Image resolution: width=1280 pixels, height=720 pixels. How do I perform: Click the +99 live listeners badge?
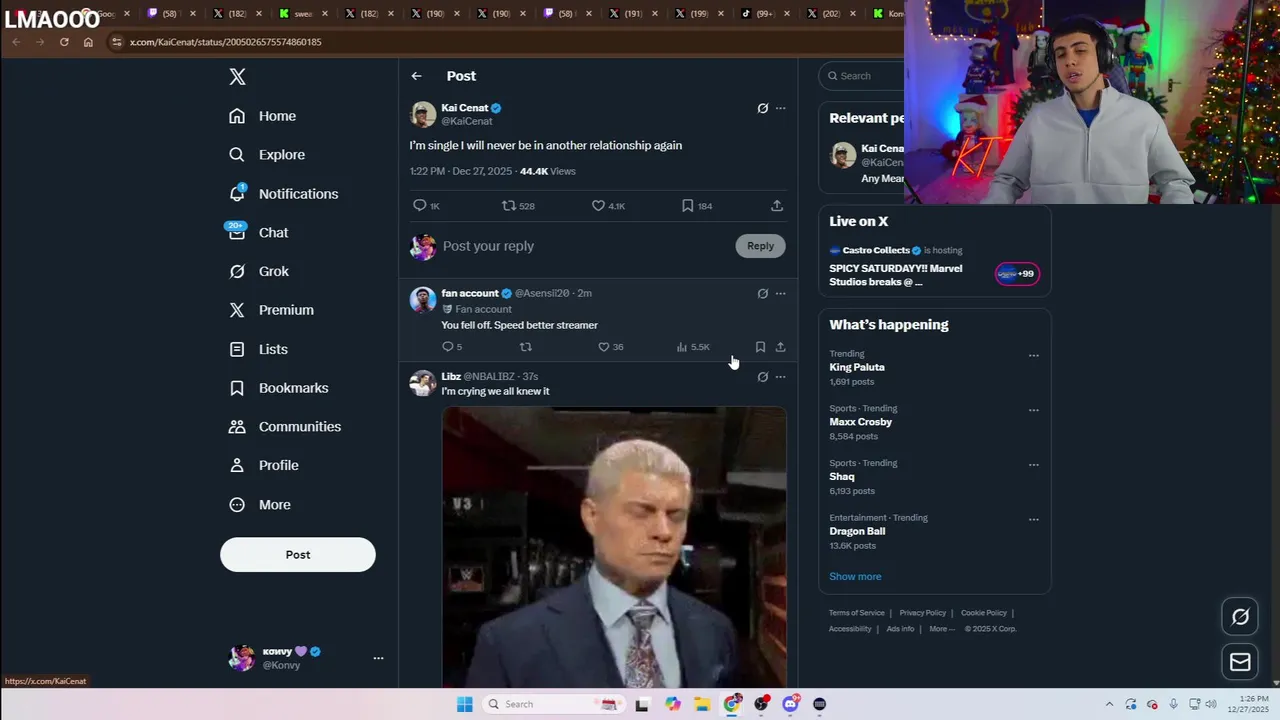(x=1017, y=274)
